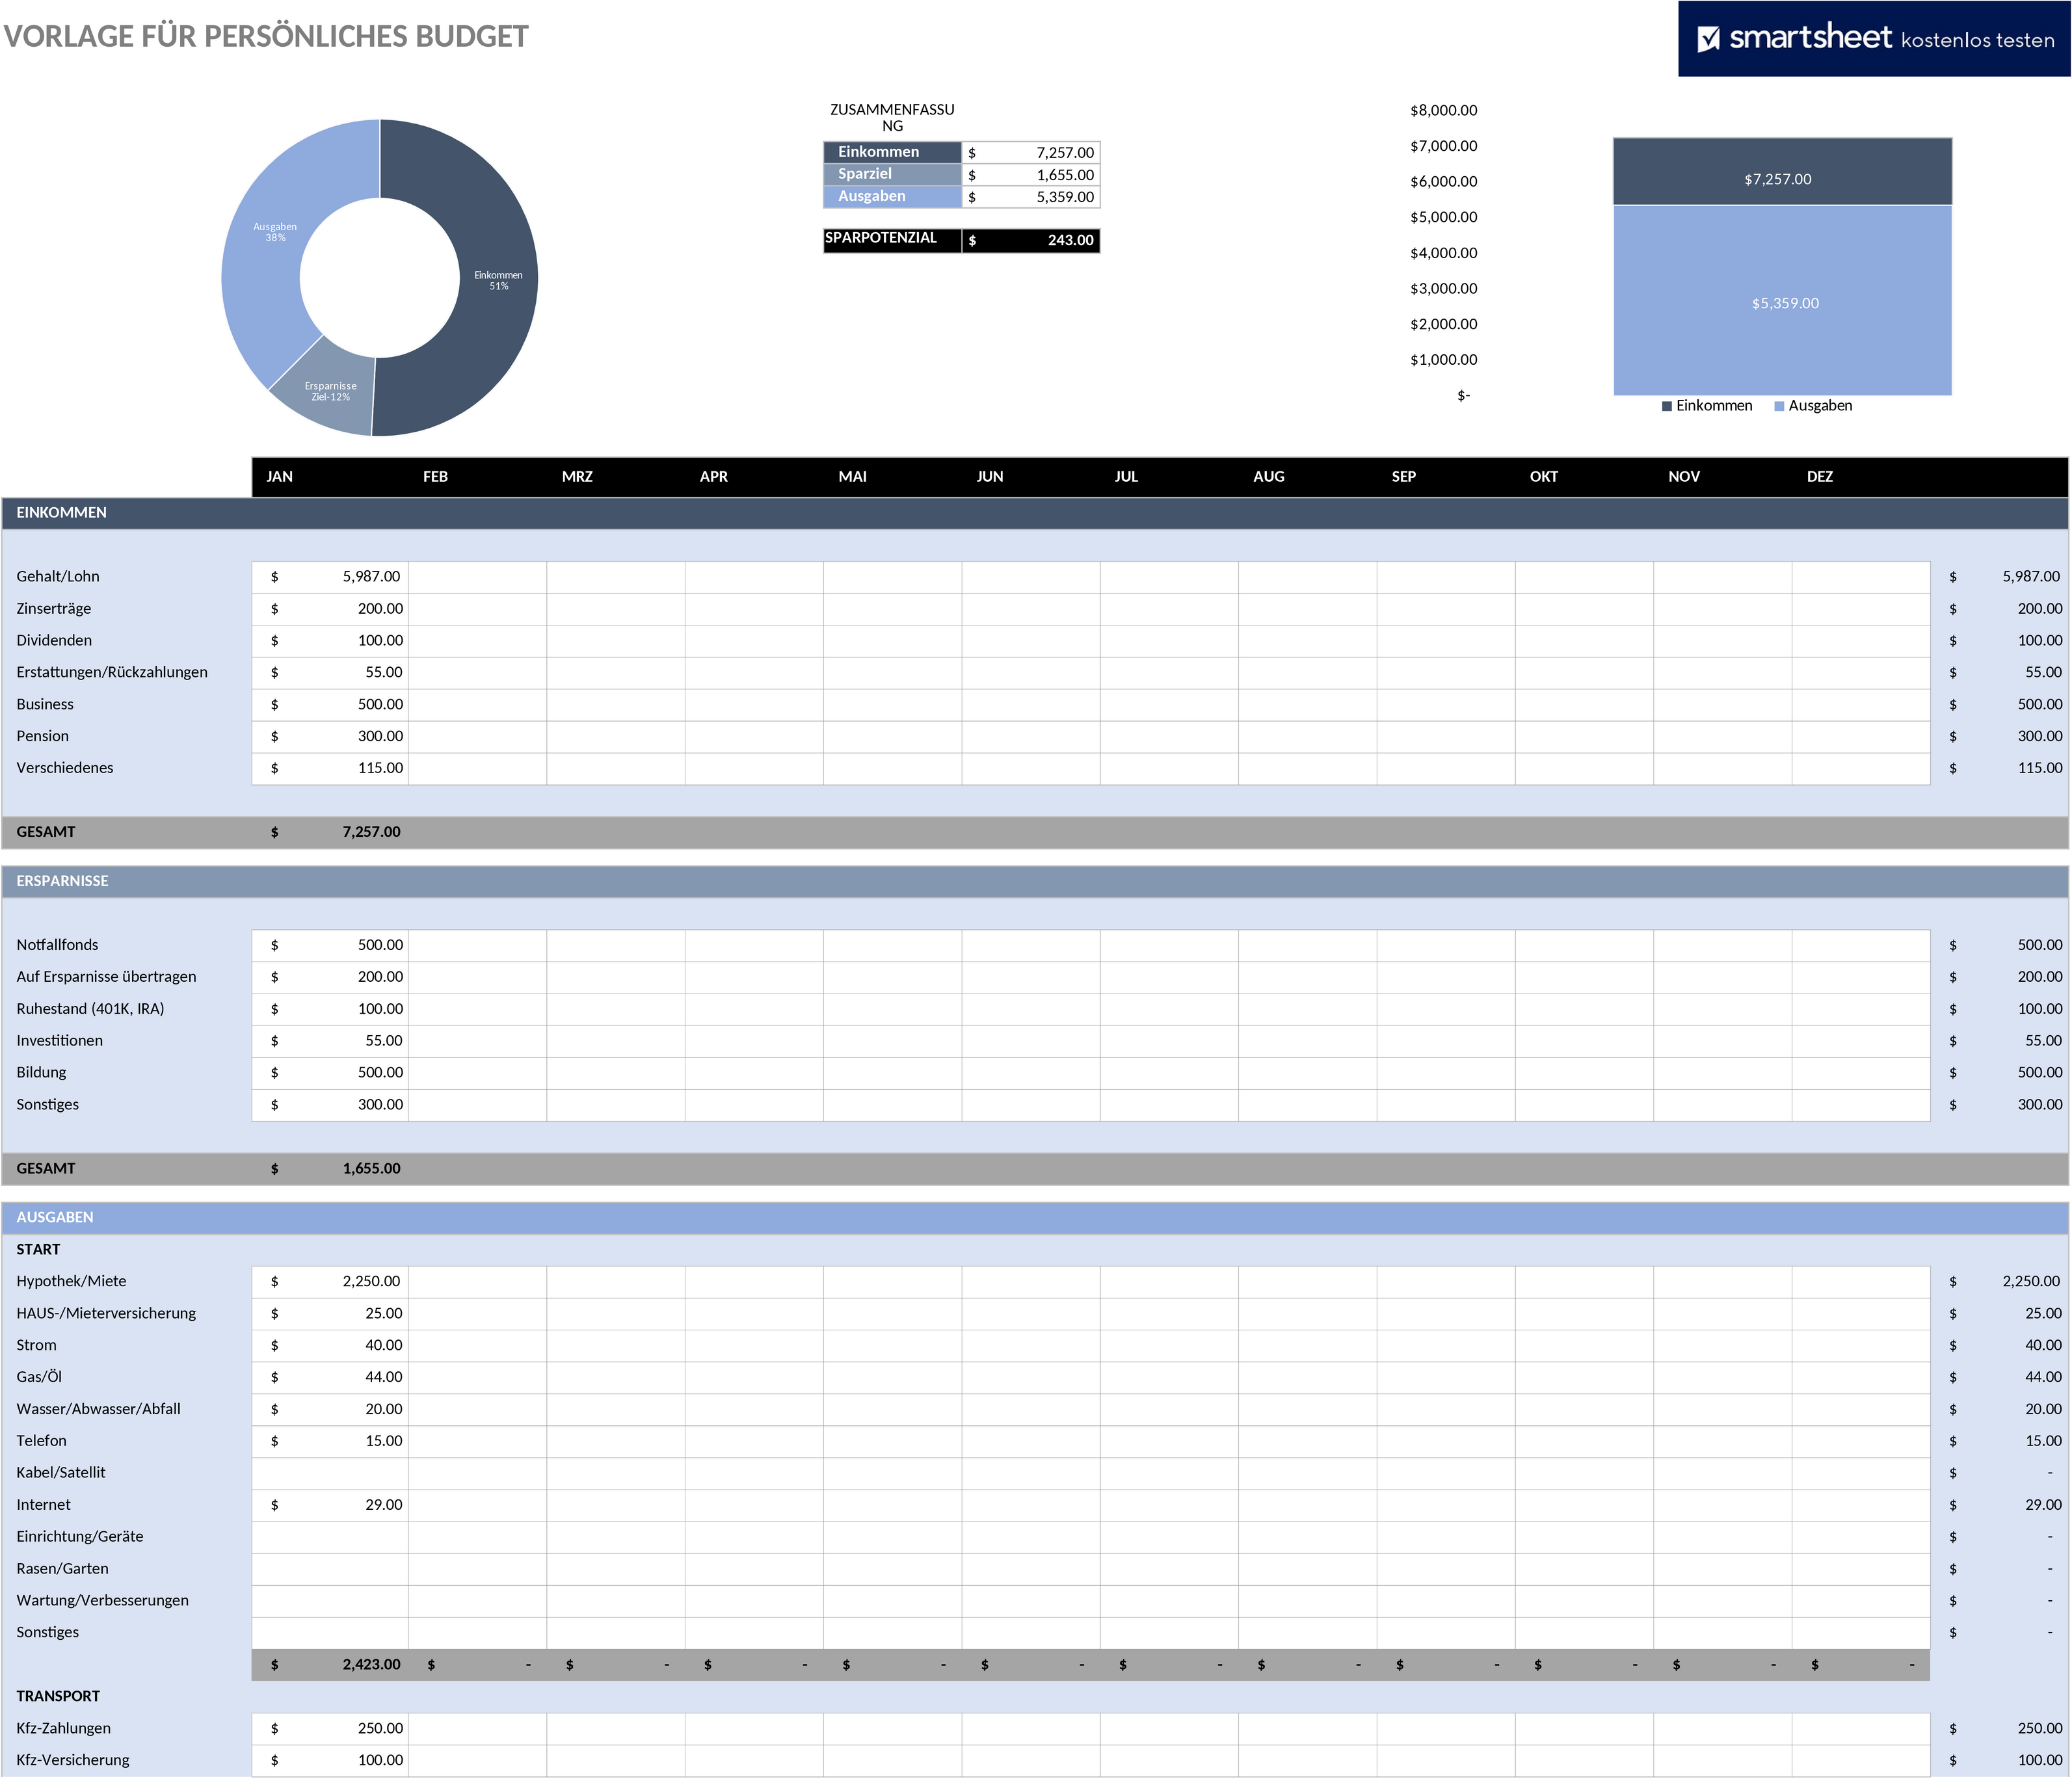Select the HAUS-/Mieterversicherung January cell

tap(330, 1314)
